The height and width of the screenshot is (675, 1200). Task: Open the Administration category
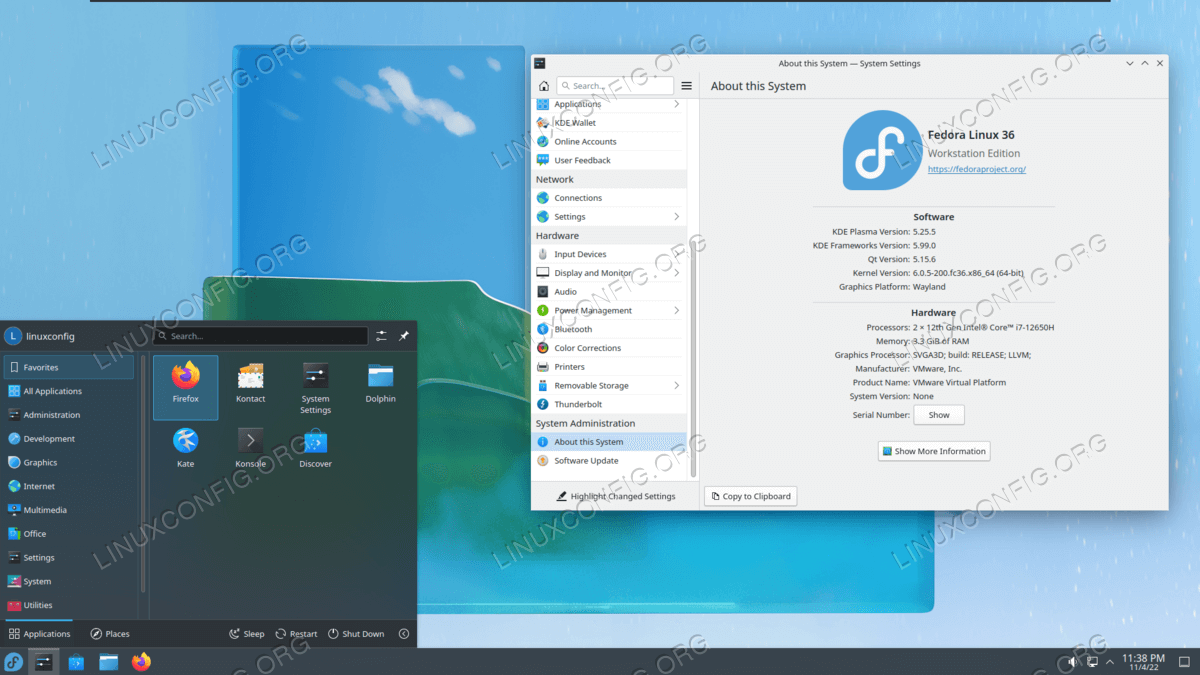[68, 415]
